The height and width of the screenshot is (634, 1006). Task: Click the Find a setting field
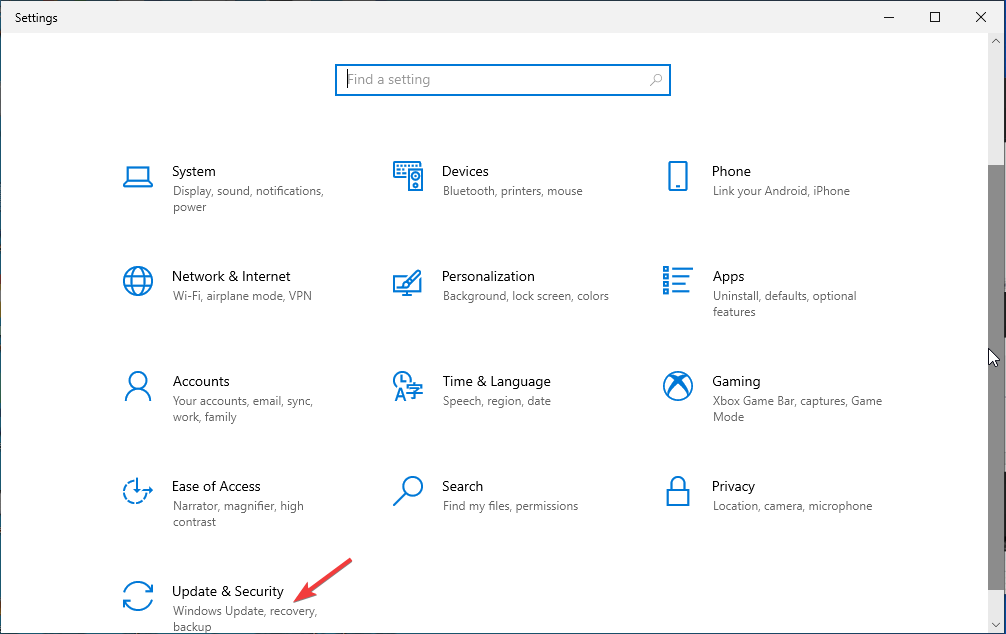502,80
